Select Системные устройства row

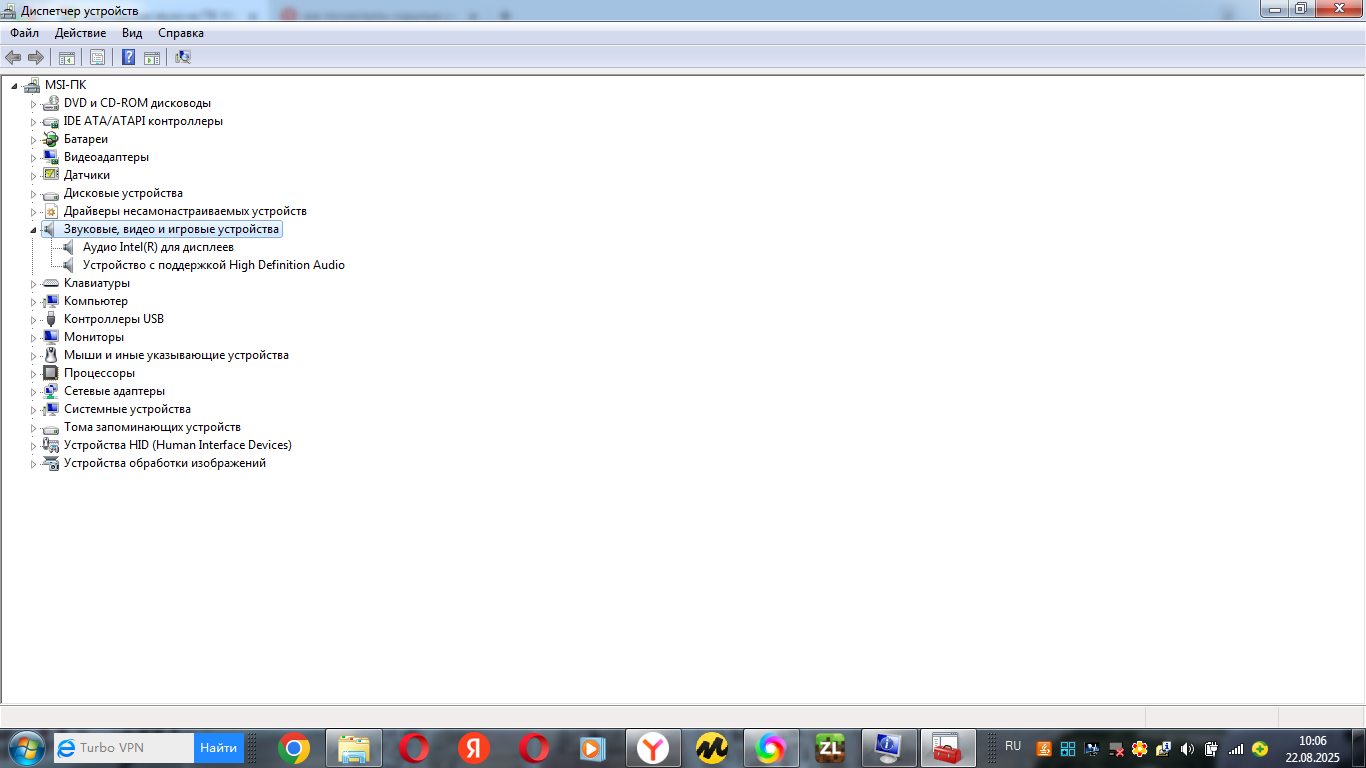pos(127,409)
